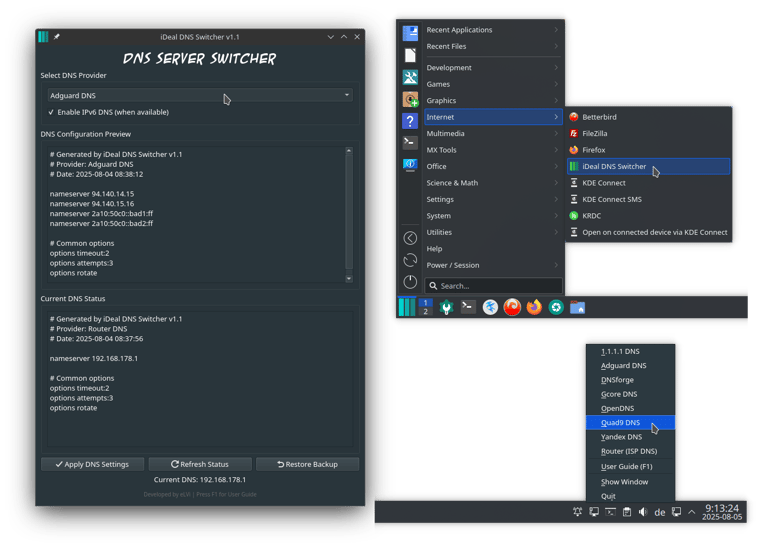Launch the terminal icon in the launcher sidebar
768x548 pixels.
[x=410, y=142]
